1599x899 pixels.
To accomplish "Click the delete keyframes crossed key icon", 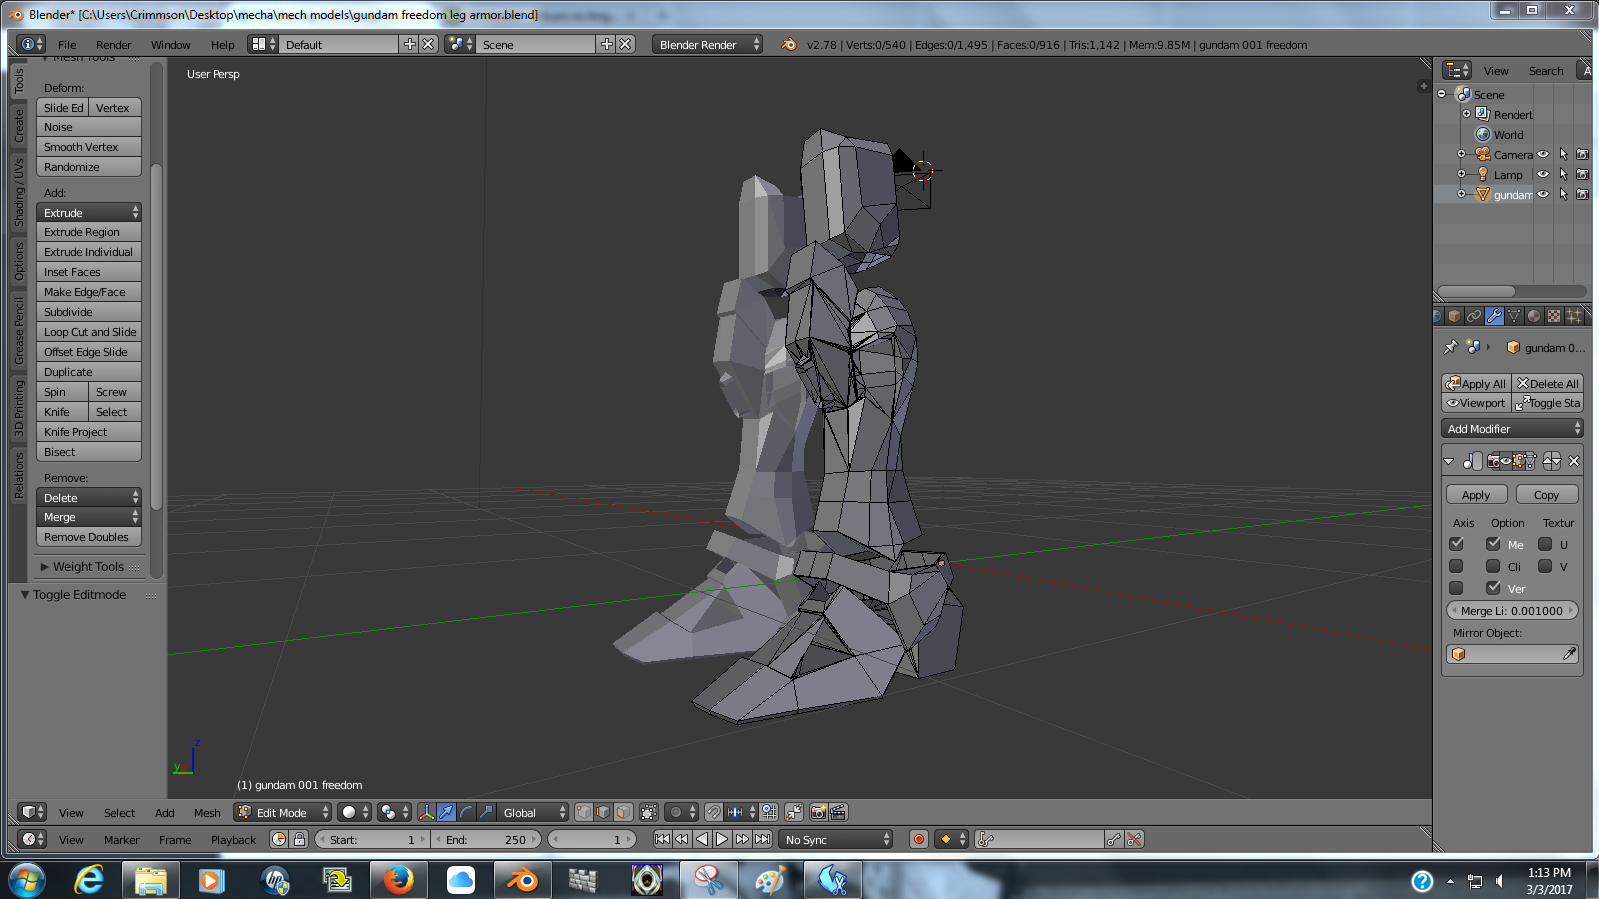I will 1134,839.
